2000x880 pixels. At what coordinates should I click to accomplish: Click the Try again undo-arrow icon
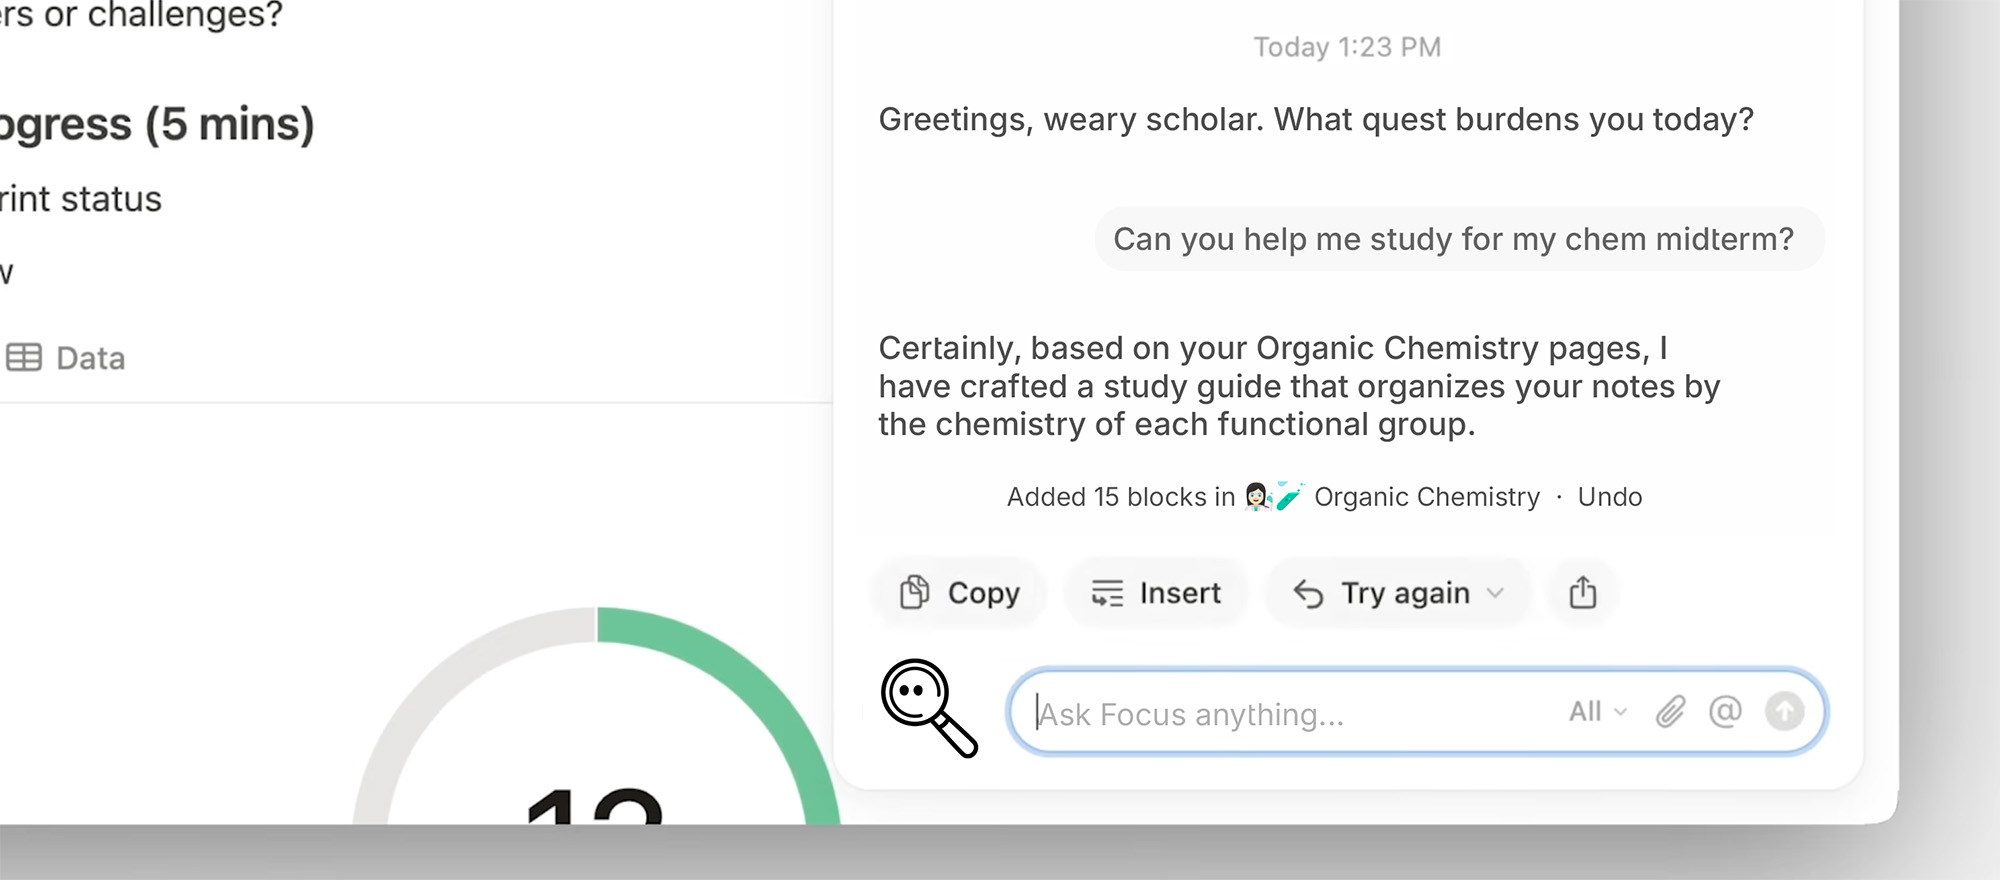(1308, 594)
